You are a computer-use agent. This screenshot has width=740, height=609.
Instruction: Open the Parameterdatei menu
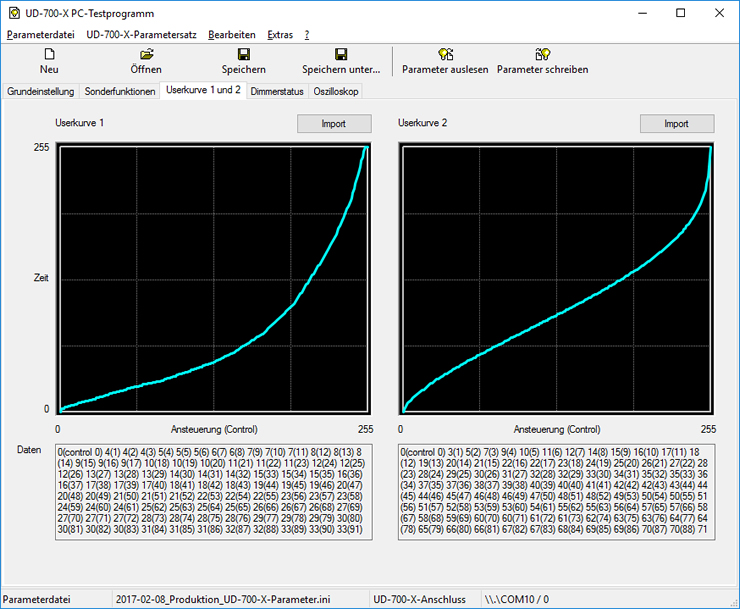point(40,34)
